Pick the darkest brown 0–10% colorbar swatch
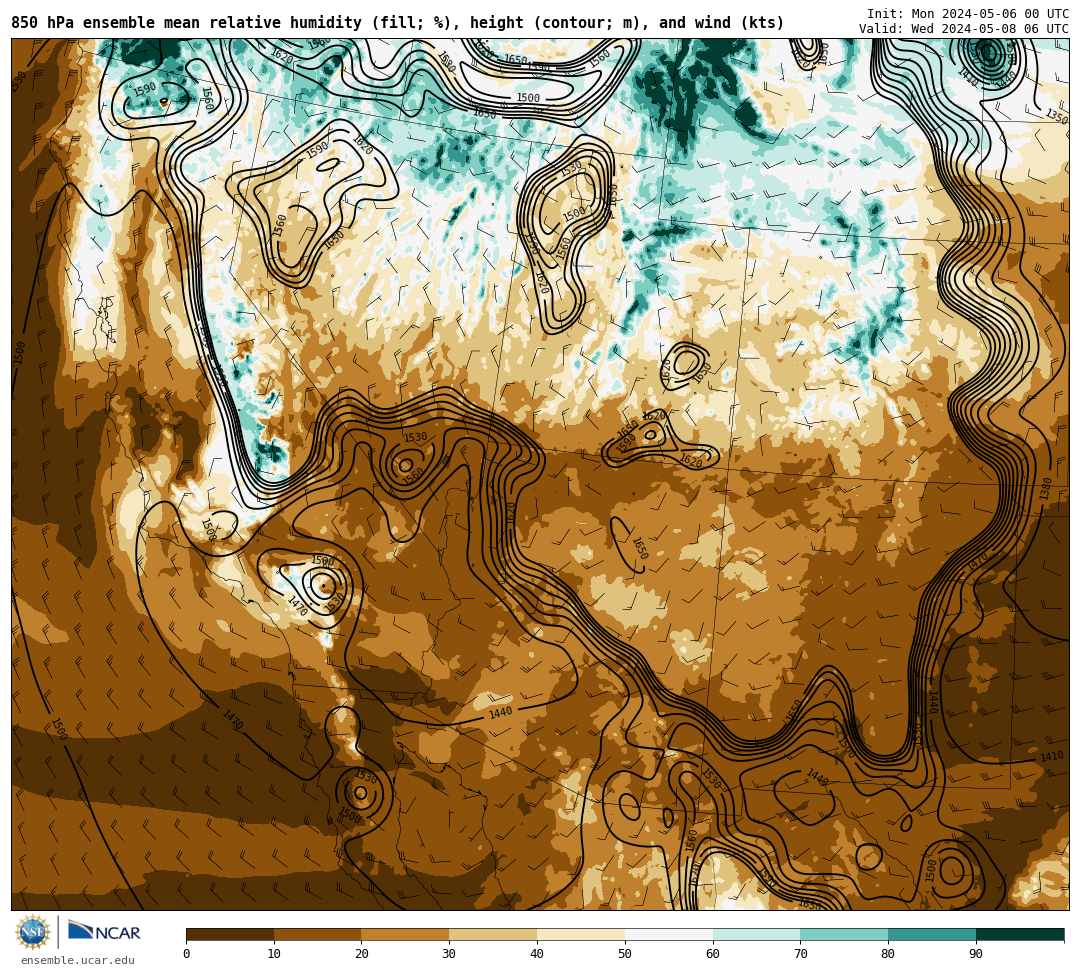 click(x=230, y=934)
